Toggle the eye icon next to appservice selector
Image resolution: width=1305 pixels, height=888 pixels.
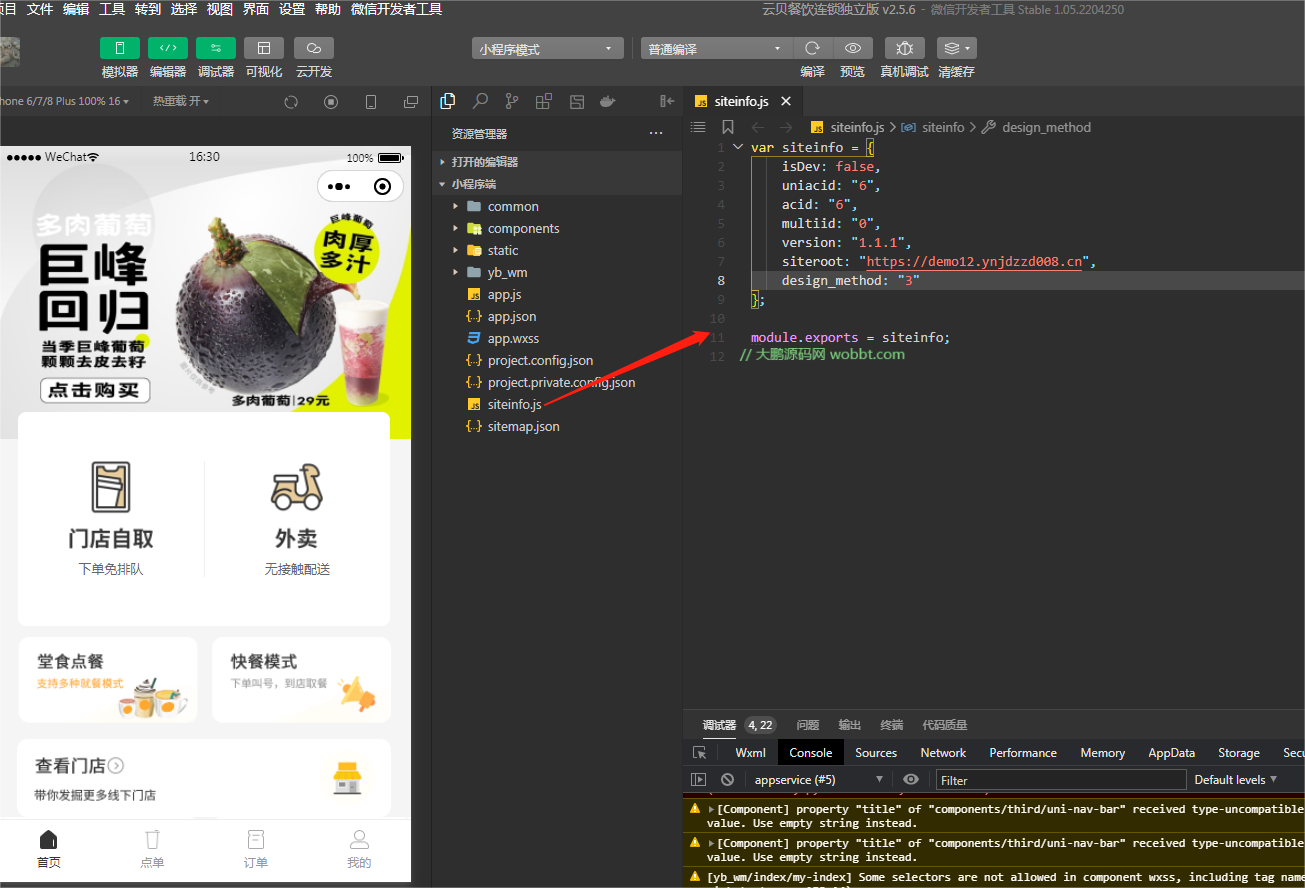910,779
